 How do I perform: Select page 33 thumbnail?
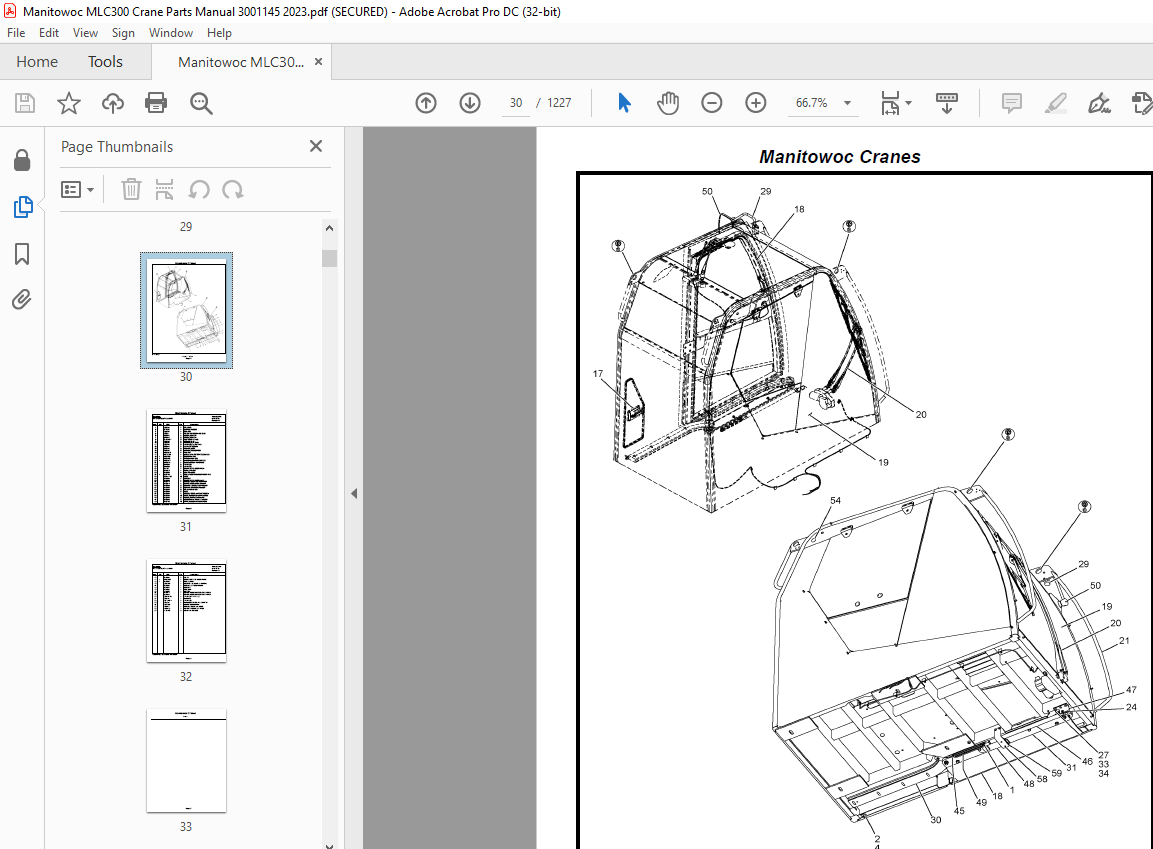[187, 761]
